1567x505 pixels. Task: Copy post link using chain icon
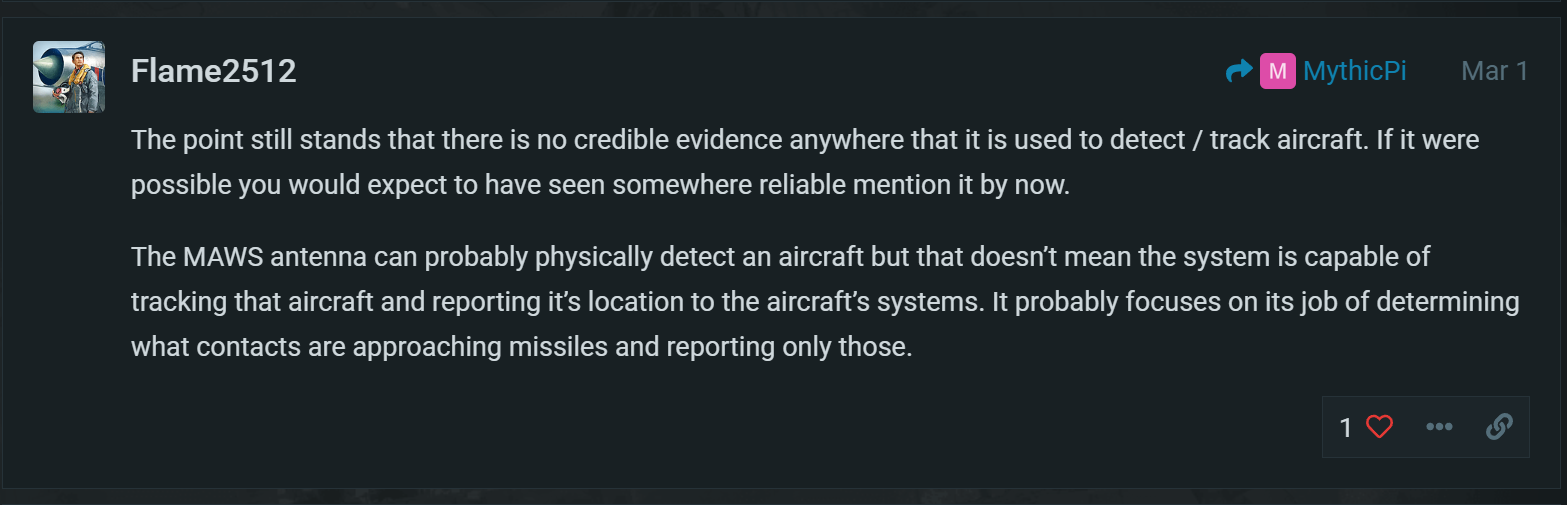tap(1498, 427)
